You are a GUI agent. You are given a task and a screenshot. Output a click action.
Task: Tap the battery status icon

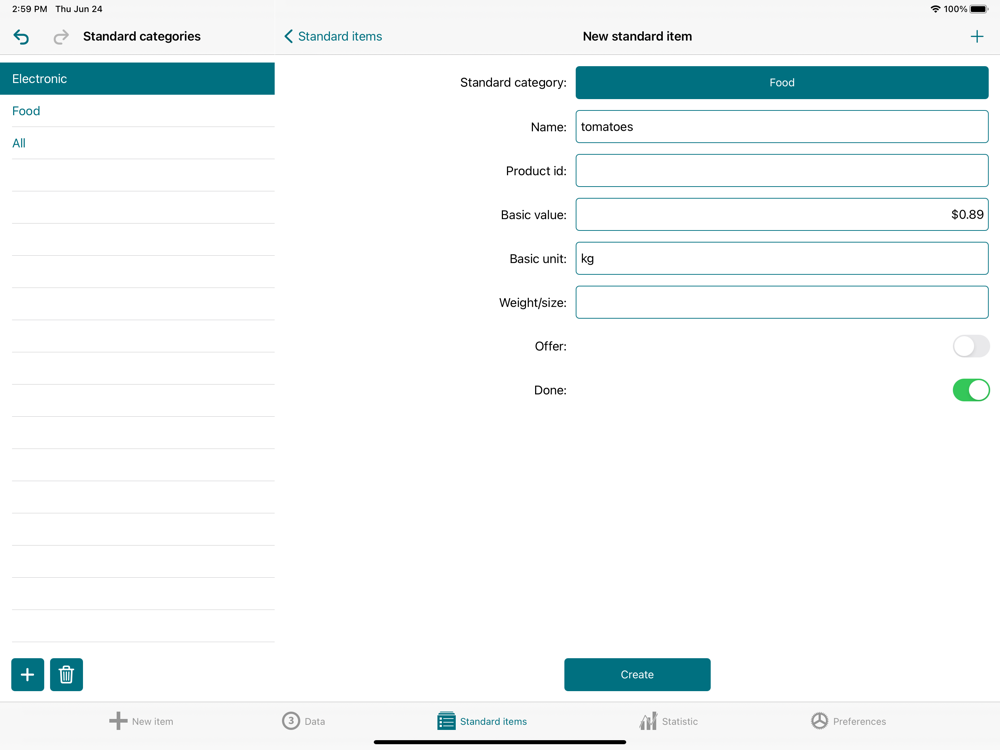[979, 9]
